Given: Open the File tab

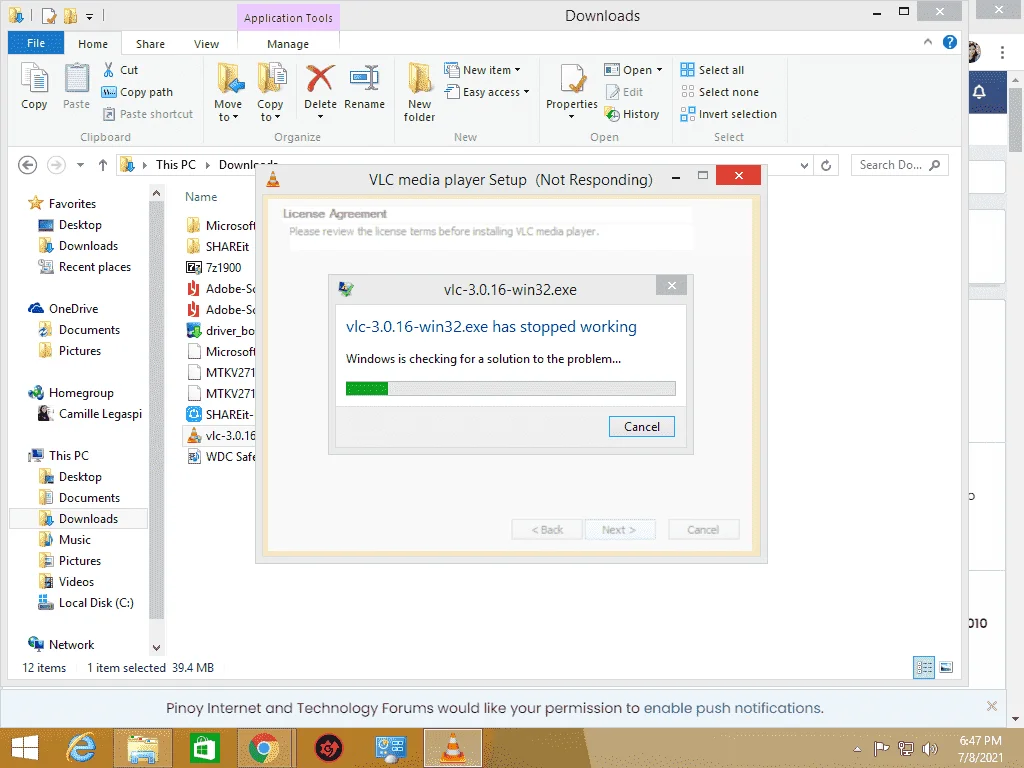Looking at the screenshot, I should tap(36, 43).
